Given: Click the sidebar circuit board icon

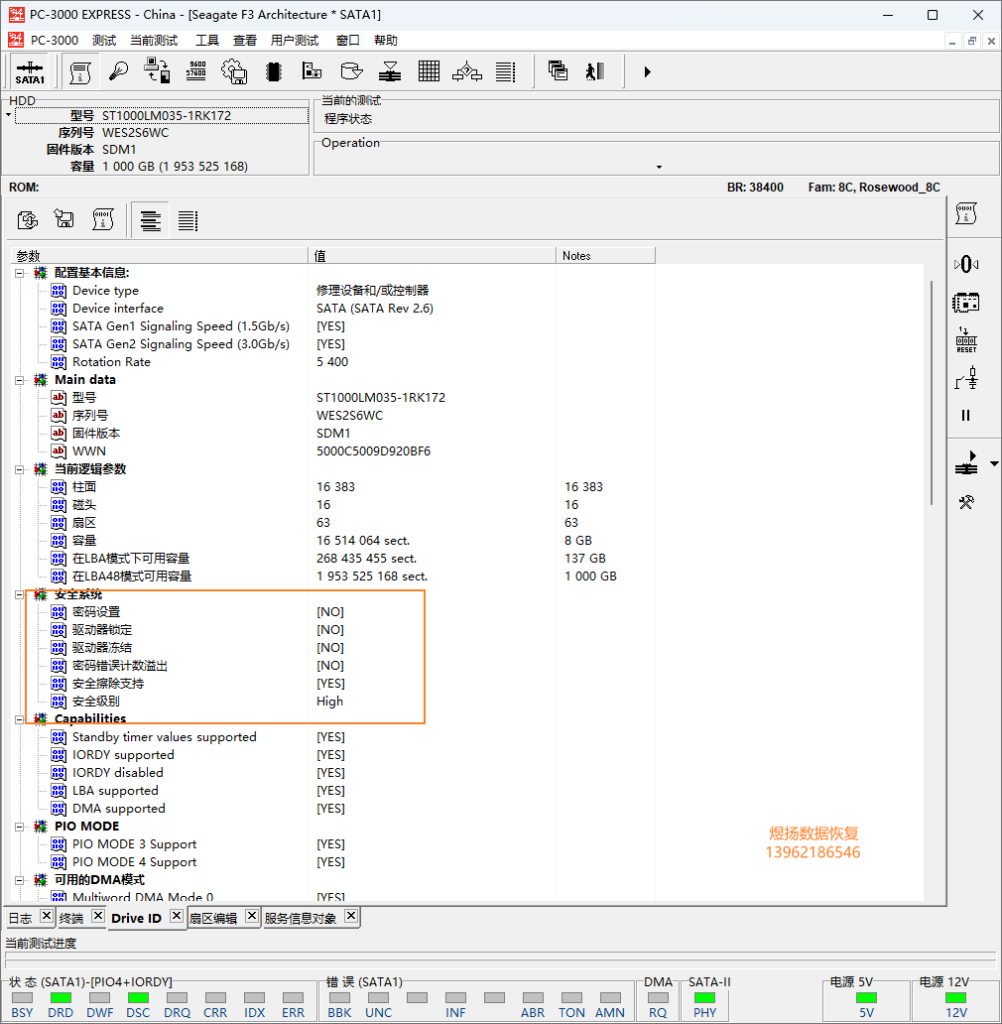Looking at the screenshot, I should 966,302.
